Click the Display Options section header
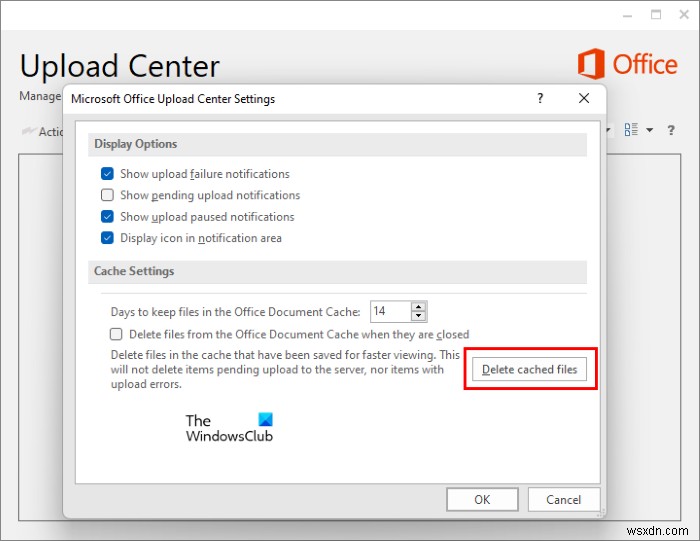700x541 pixels. [338, 144]
